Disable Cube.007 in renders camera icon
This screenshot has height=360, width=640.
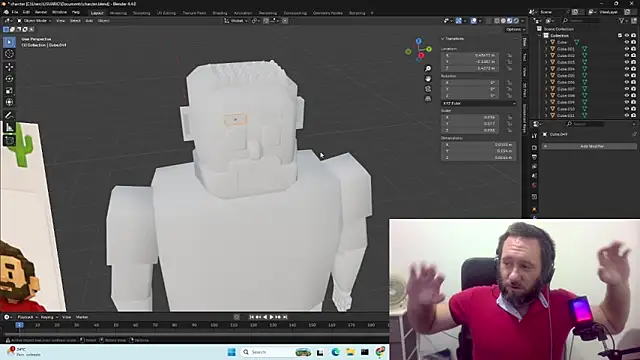[x=633, y=89]
